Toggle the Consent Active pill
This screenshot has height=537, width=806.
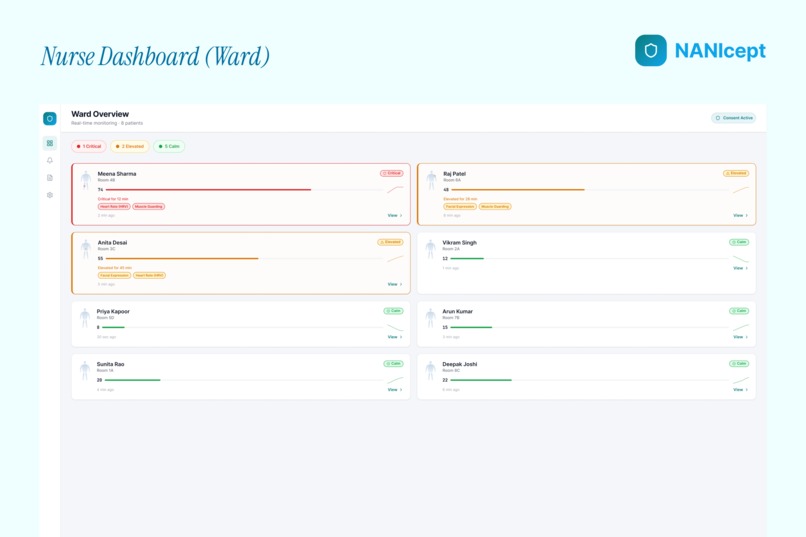click(x=734, y=118)
